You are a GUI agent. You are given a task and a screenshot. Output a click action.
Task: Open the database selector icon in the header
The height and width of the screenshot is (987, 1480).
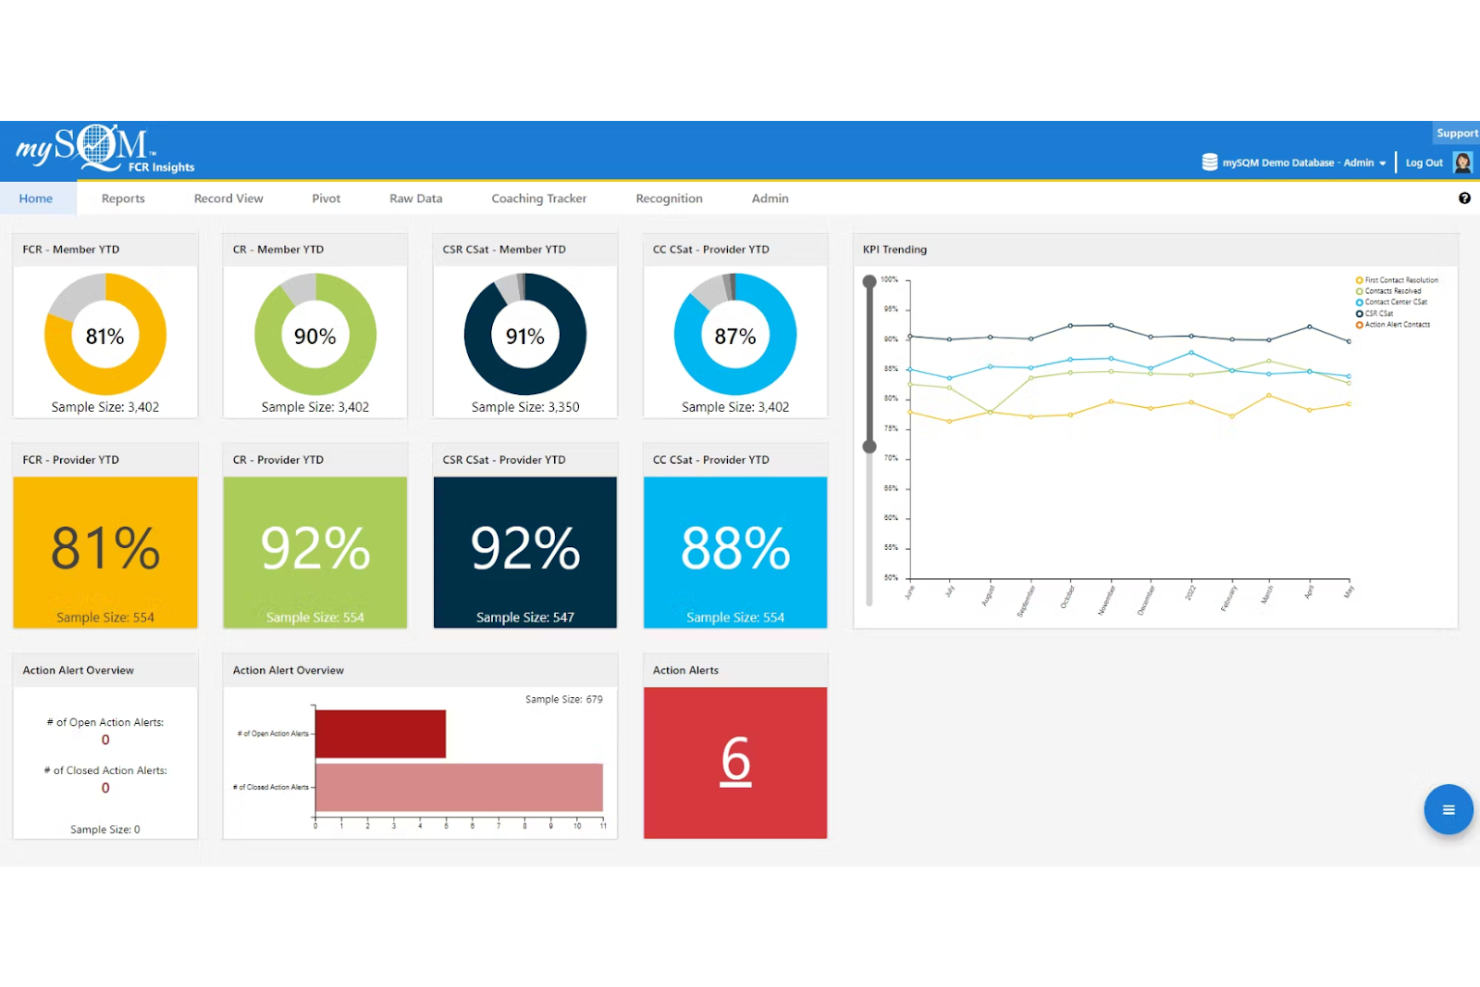(1207, 162)
